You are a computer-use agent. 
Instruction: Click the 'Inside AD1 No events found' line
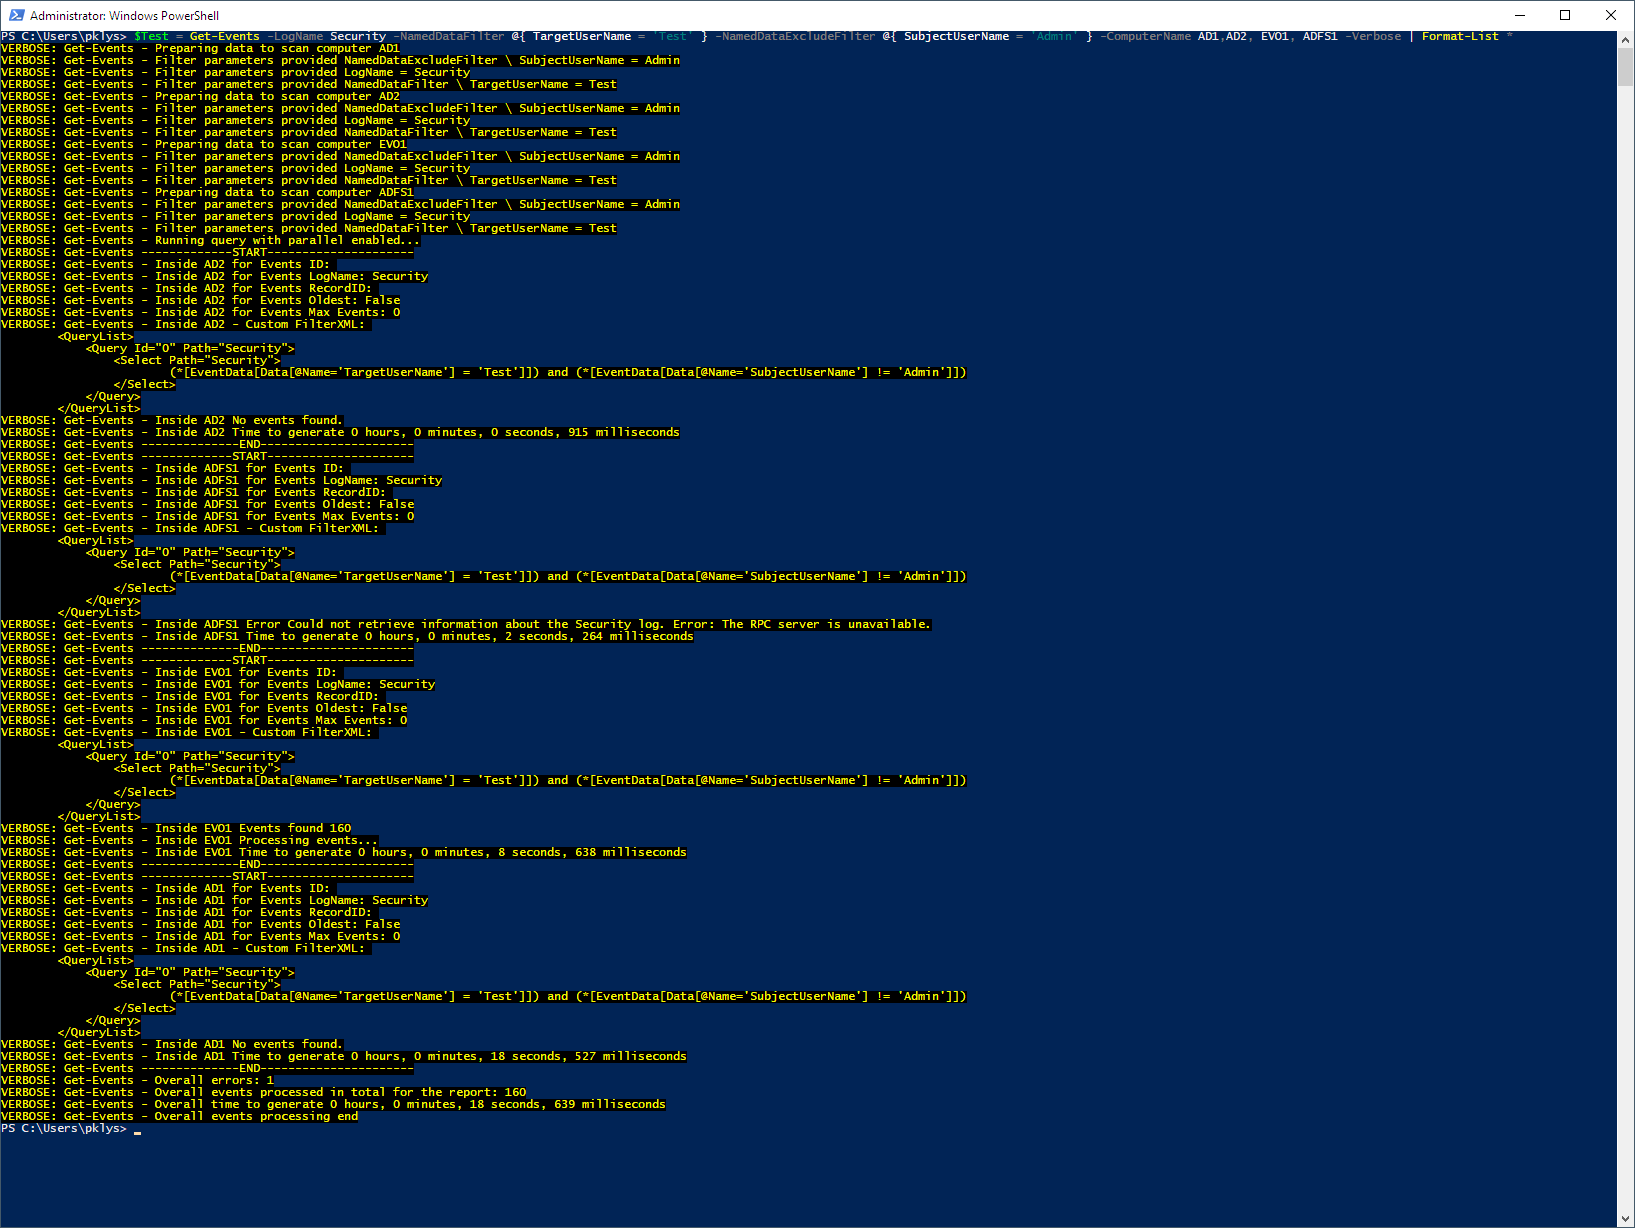click(x=170, y=1043)
